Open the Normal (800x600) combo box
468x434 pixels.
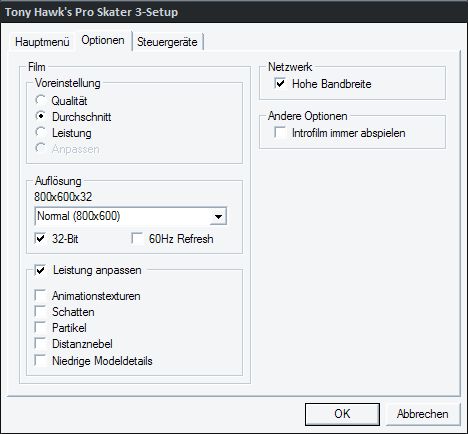point(130,216)
